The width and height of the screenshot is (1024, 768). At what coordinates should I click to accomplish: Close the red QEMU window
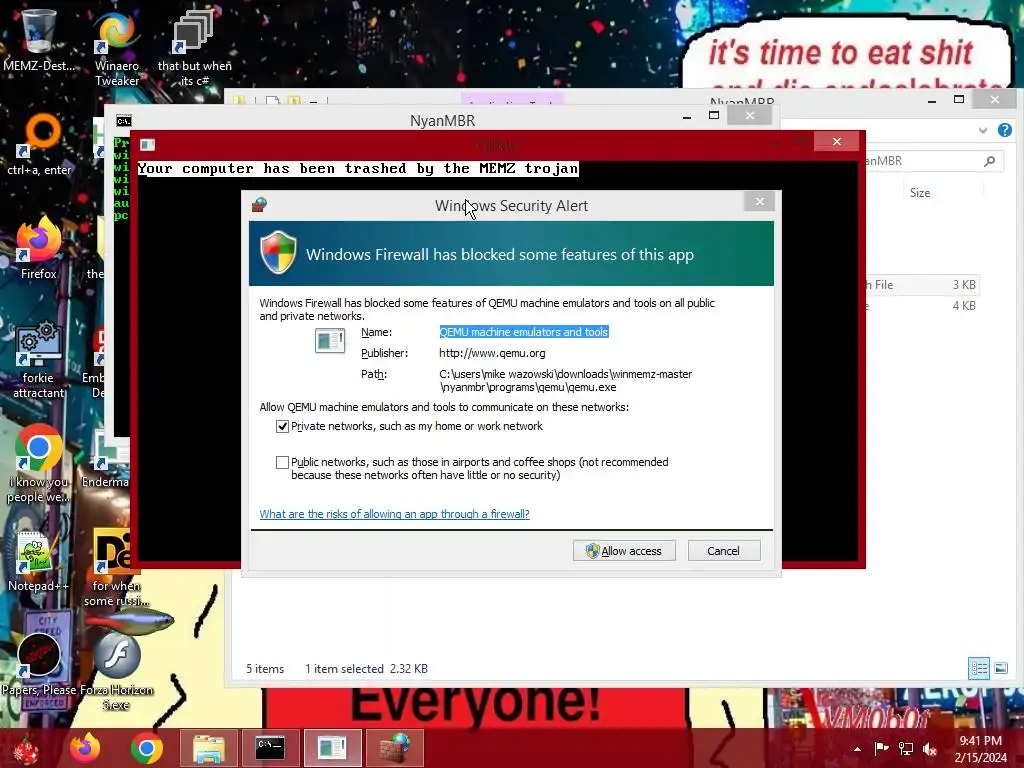click(837, 142)
